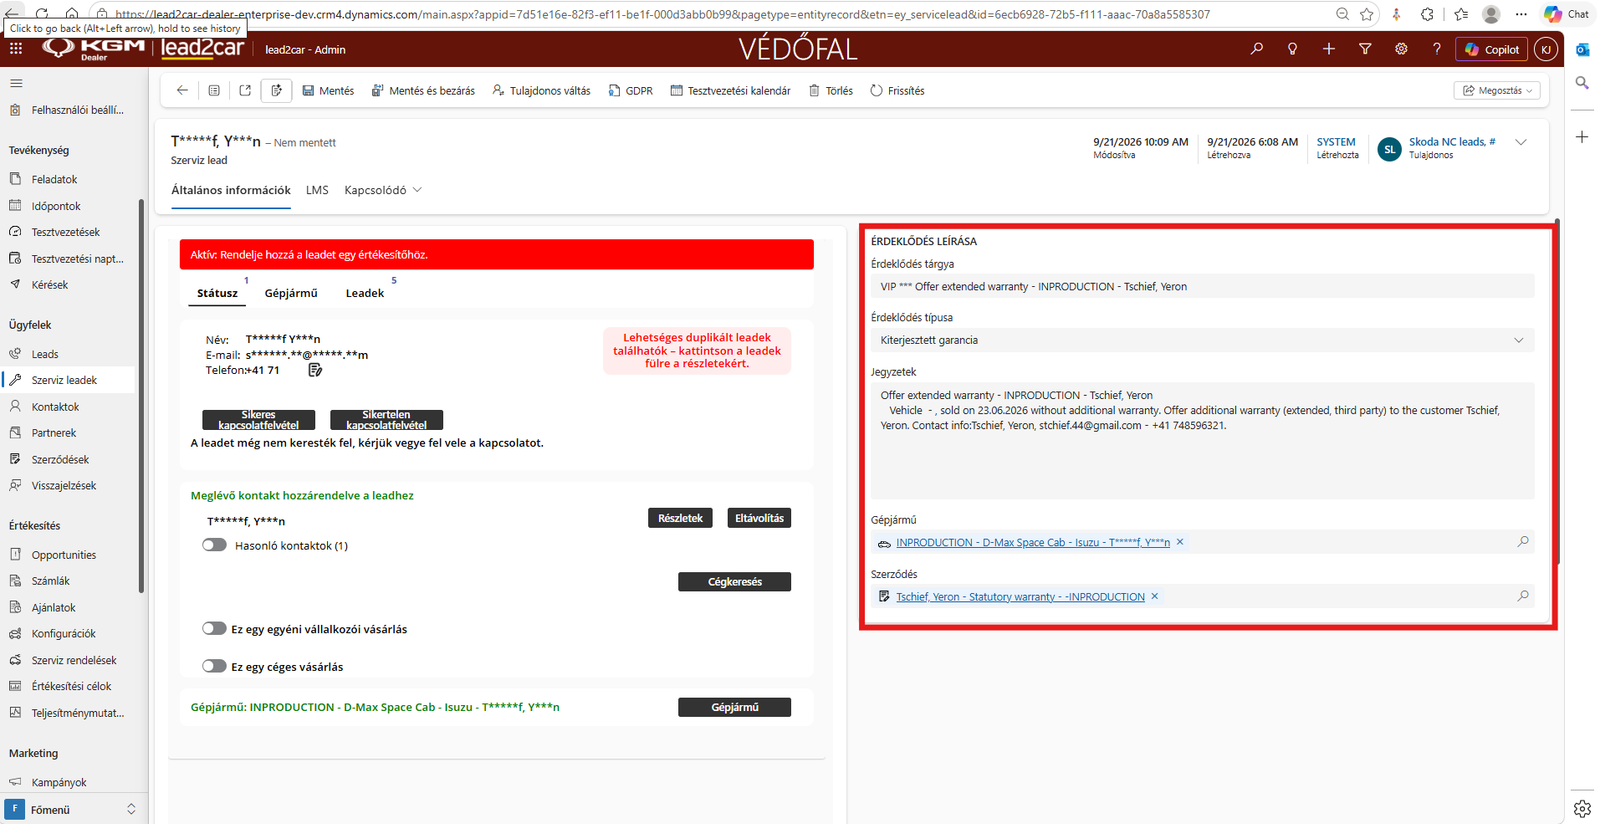The image size is (1600, 824).
Task: Enable Ez egy céges vásárlás toggle
Action: [x=214, y=666]
